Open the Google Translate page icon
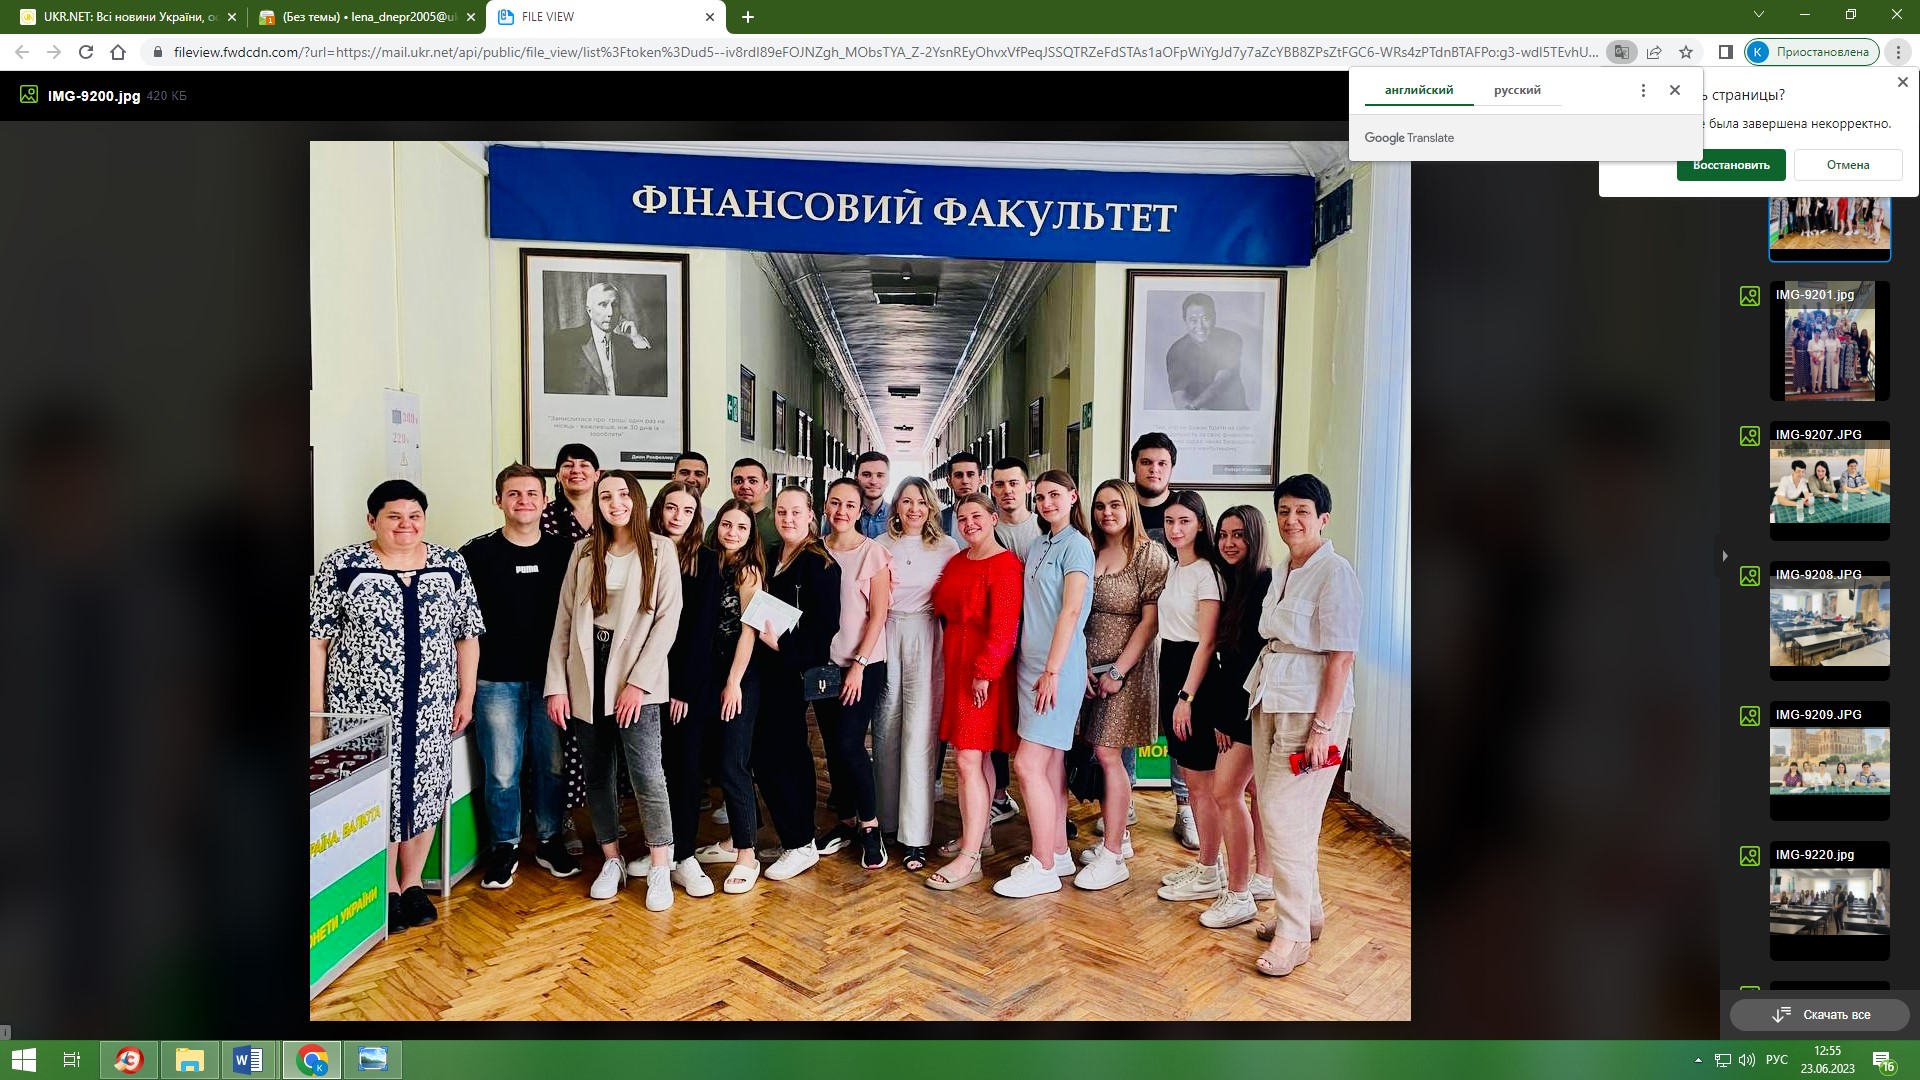 pyautogui.click(x=1622, y=52)
